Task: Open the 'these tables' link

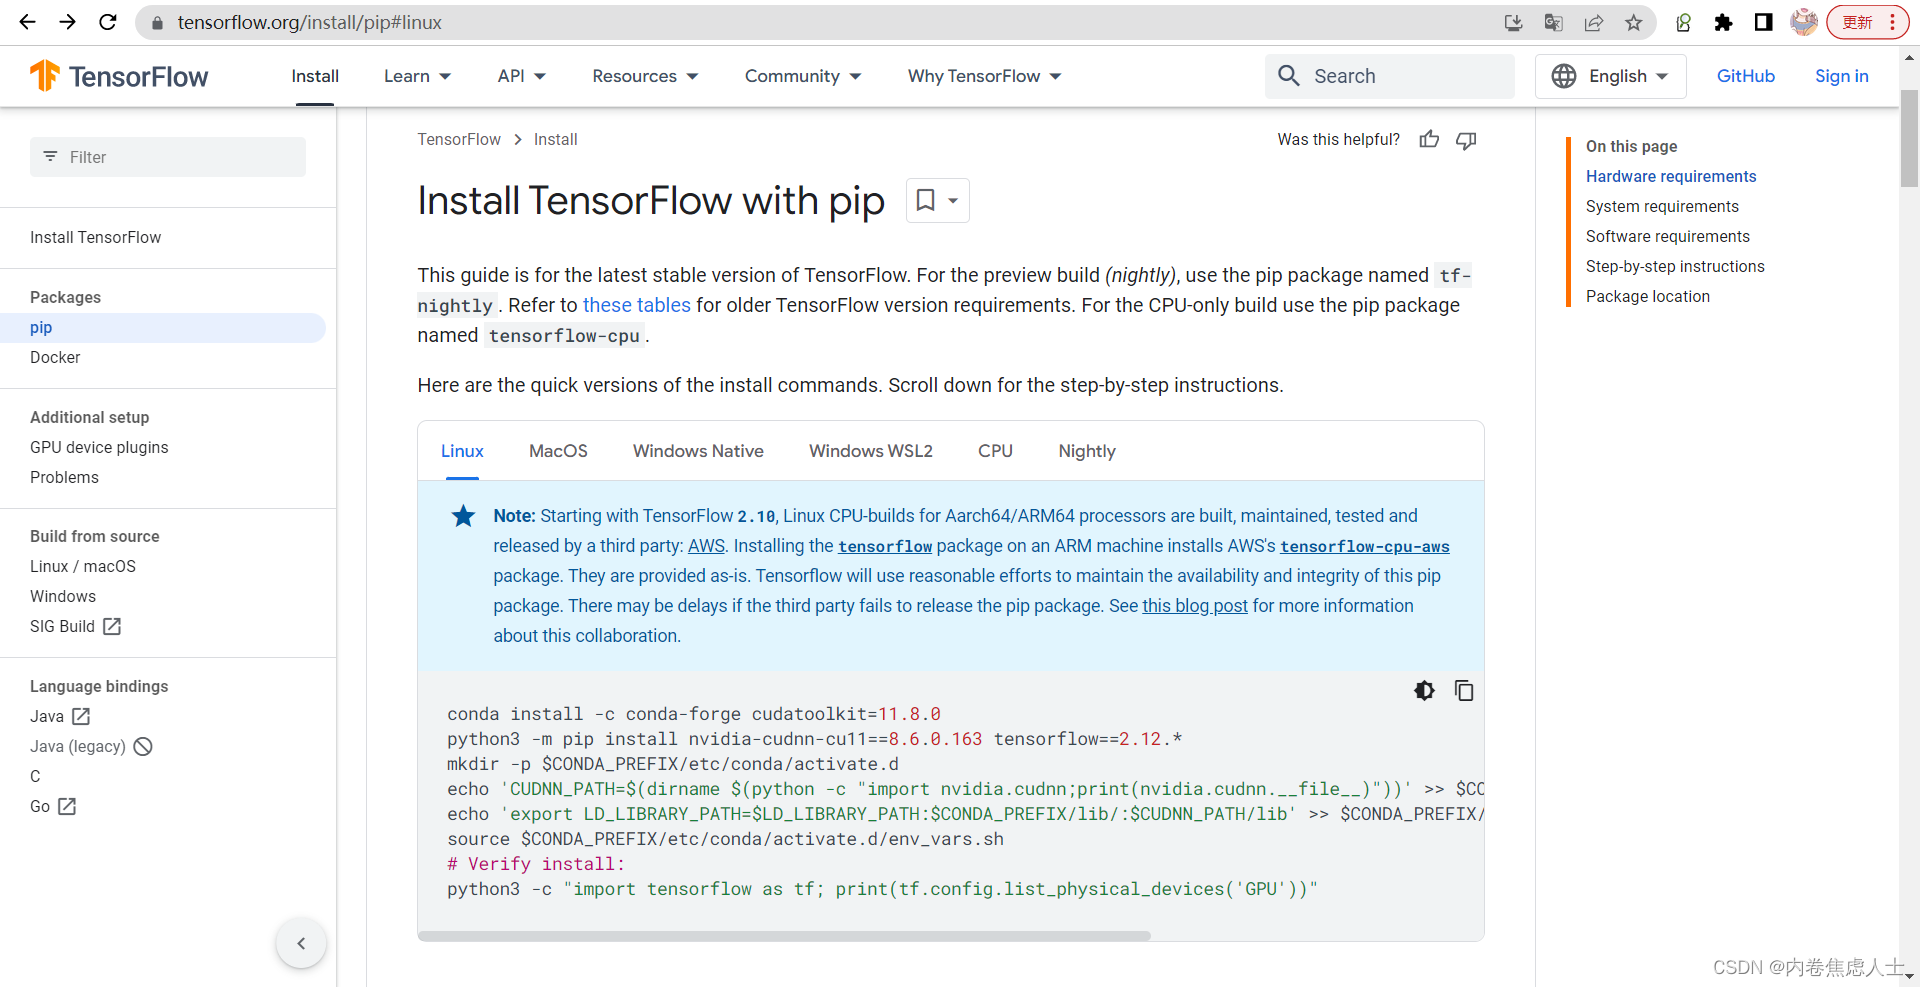Action: [636, 305]
